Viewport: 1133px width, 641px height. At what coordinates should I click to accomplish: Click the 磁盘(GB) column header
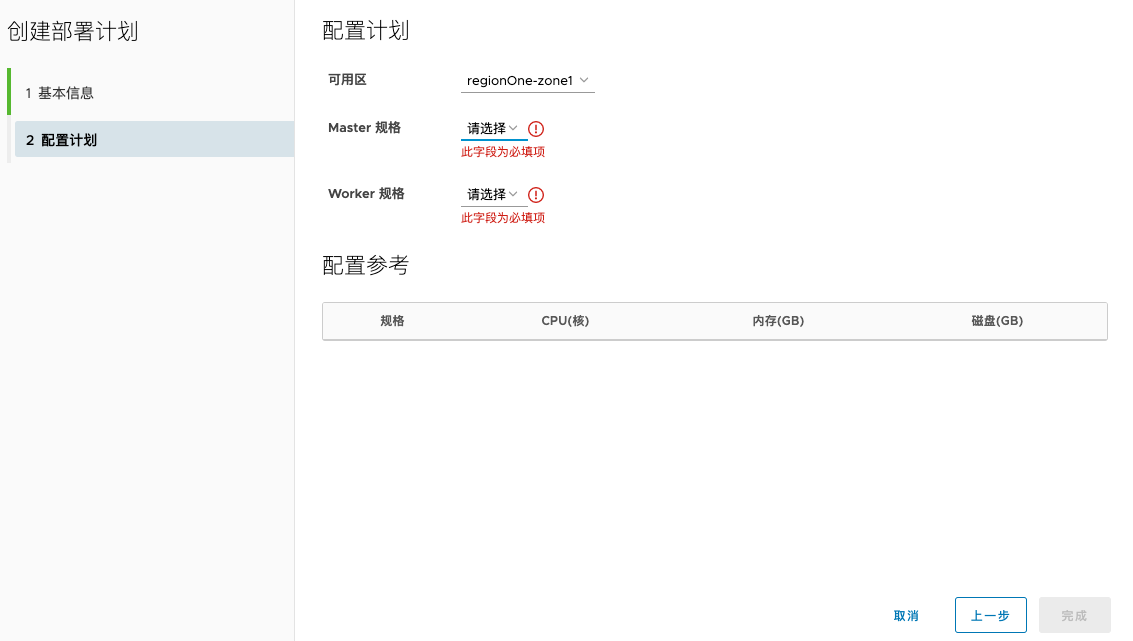[997, 321]
